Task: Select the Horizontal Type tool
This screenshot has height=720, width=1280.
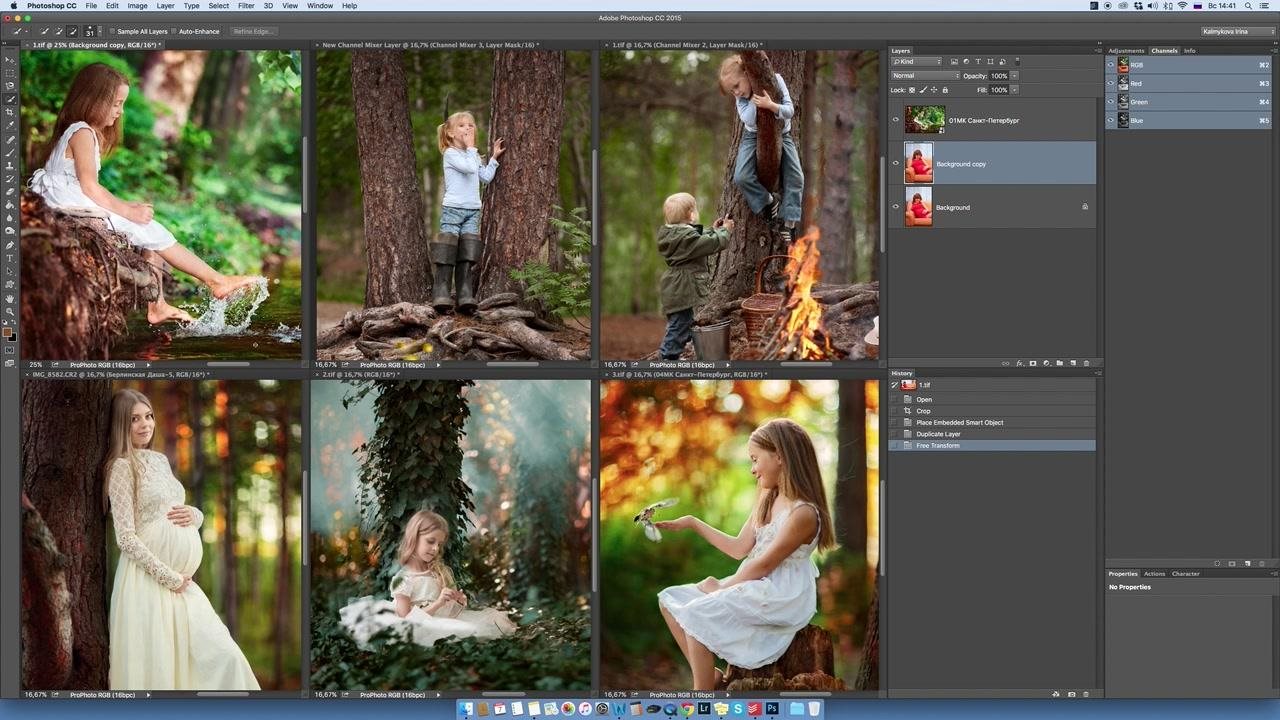Action: pyautogui.click(x=10, y=259)
